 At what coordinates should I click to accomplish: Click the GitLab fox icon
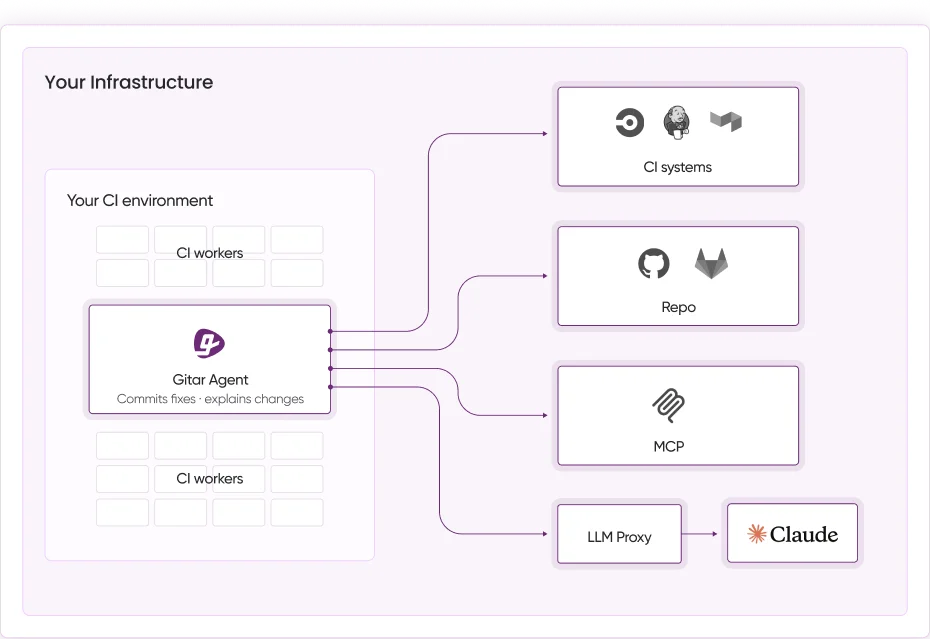[710, 263]
